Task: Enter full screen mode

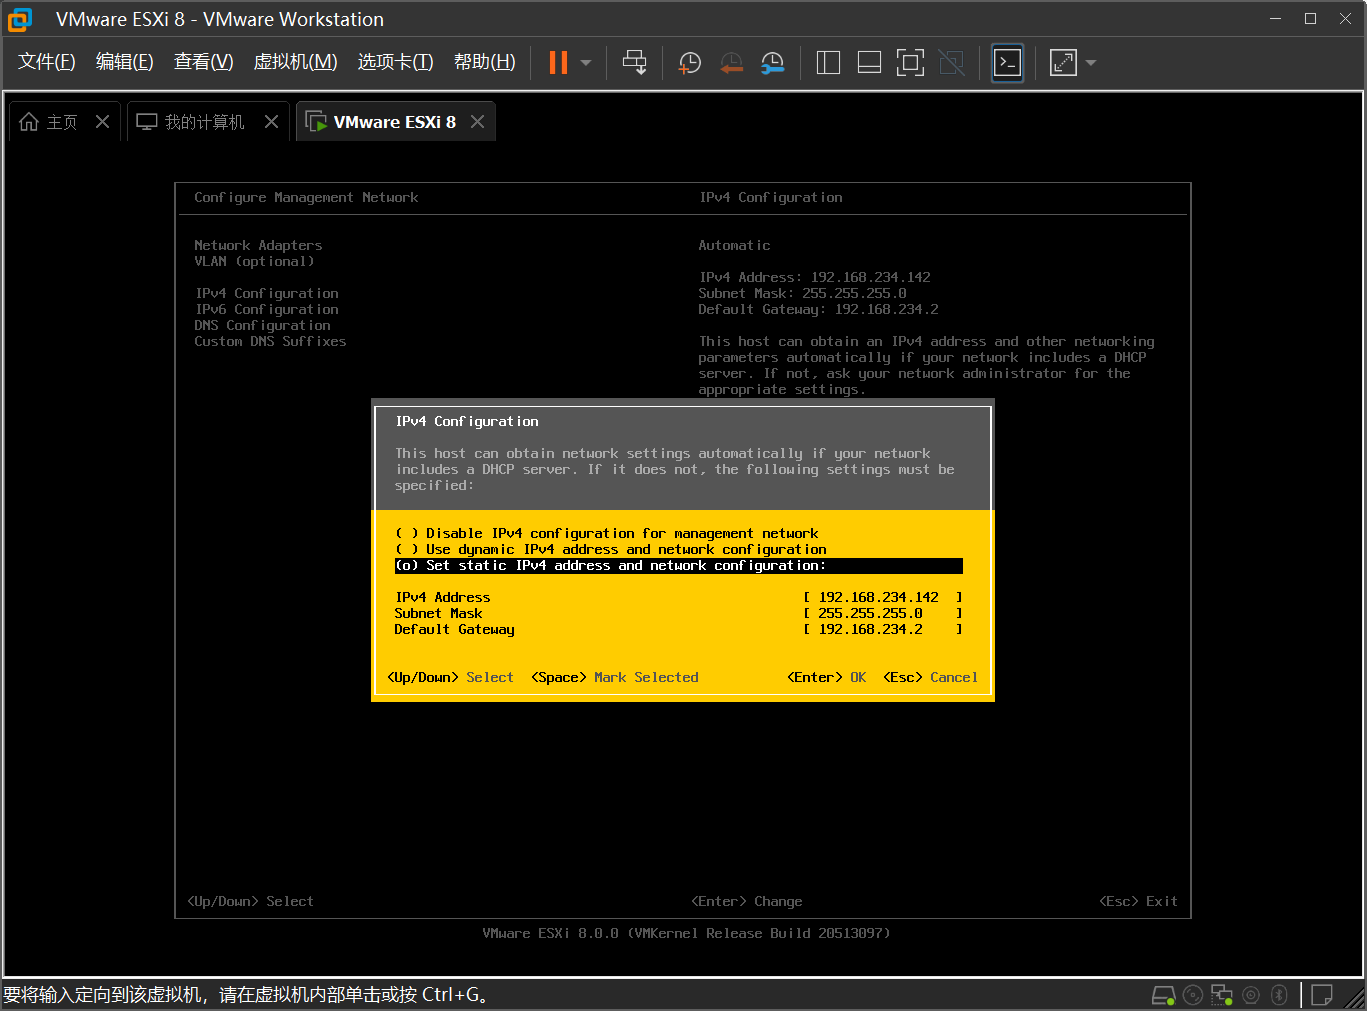Action: click(x=910, y=63)
